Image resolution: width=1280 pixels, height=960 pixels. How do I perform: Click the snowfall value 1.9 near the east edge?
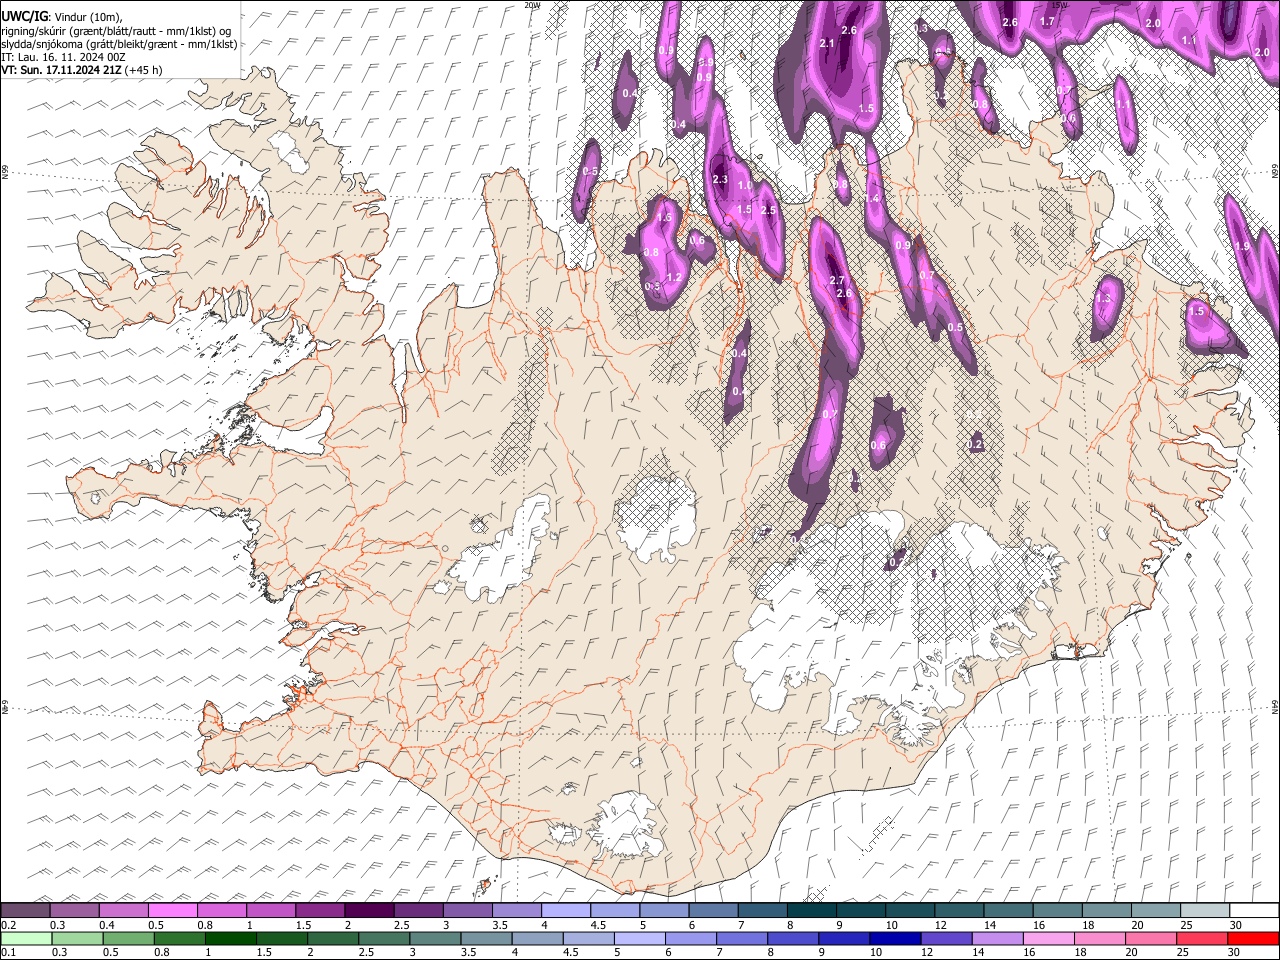[x=1242, y=245]
